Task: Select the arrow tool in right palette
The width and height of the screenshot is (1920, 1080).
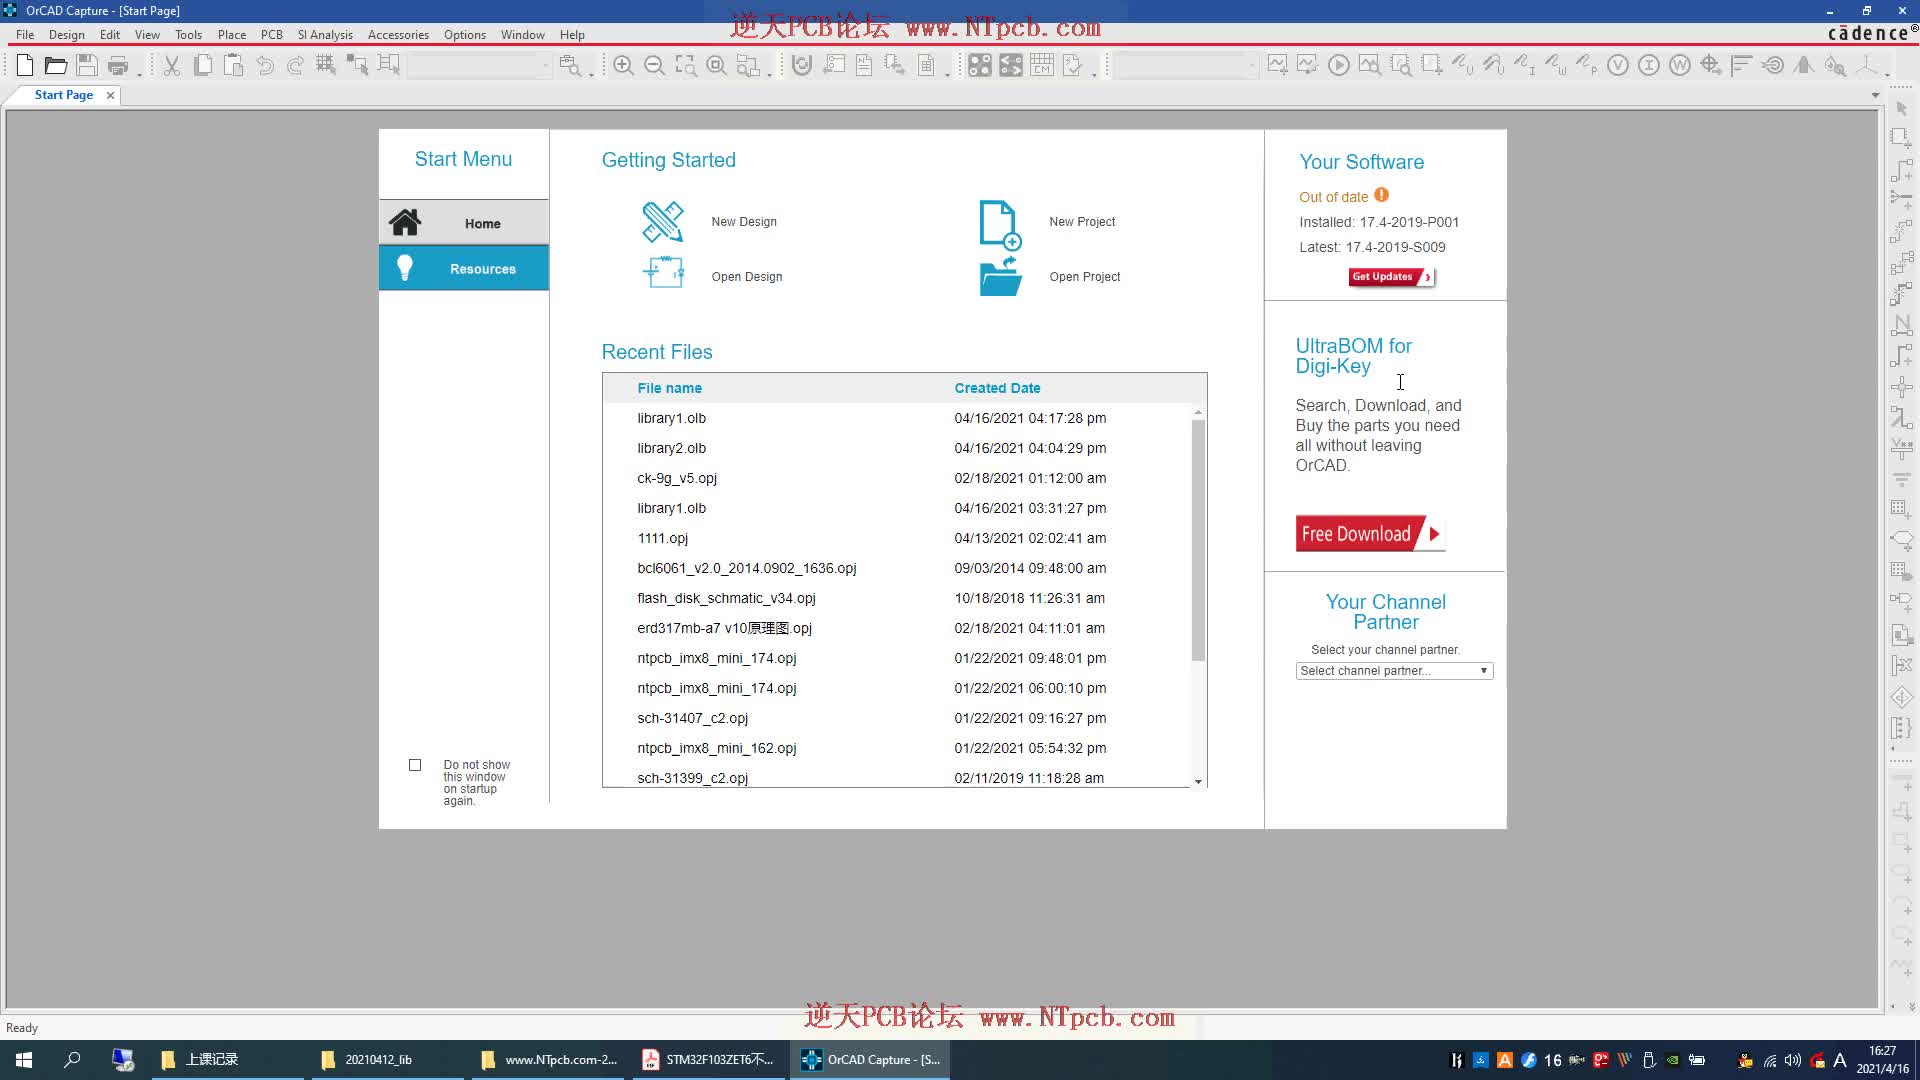Action: (x=1901, y=108)
